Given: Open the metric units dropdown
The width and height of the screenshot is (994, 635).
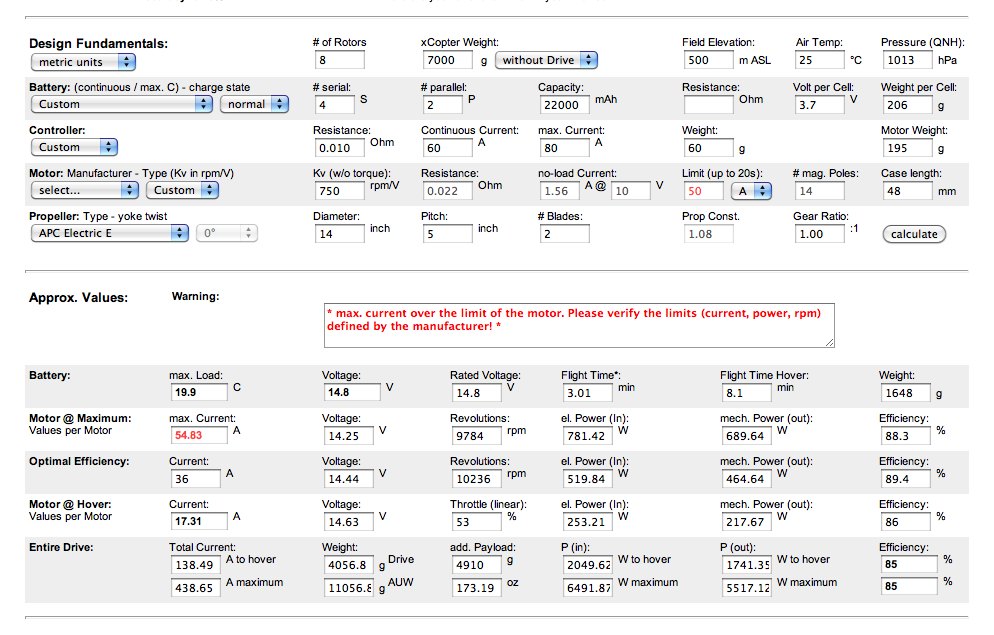Looking at the screenshot, I should point(82,62).
